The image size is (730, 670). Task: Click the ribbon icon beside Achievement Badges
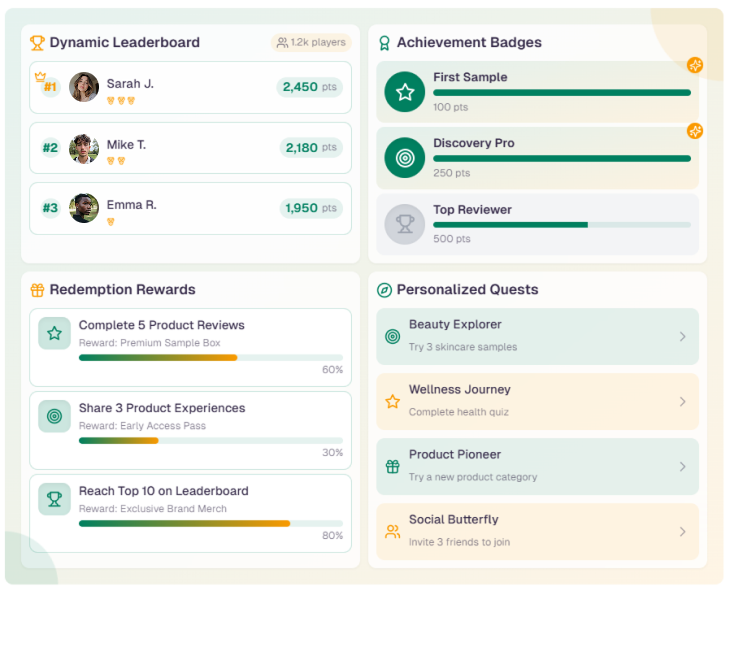[x=384, y=43]
